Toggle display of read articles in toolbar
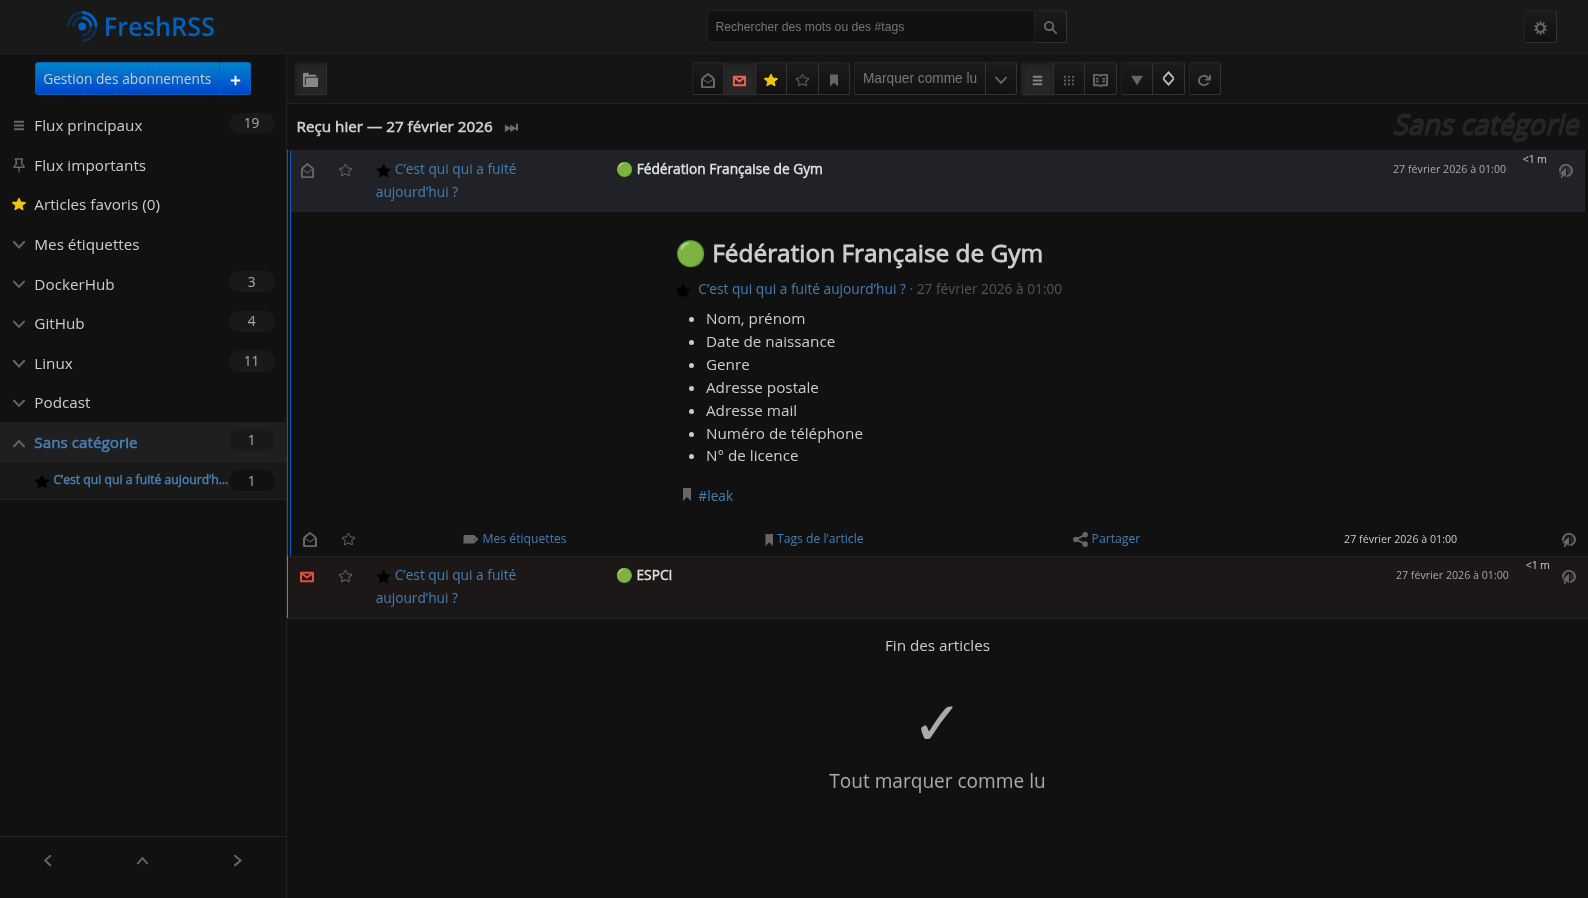This screenshot has width=1588, height=898. 708,80
